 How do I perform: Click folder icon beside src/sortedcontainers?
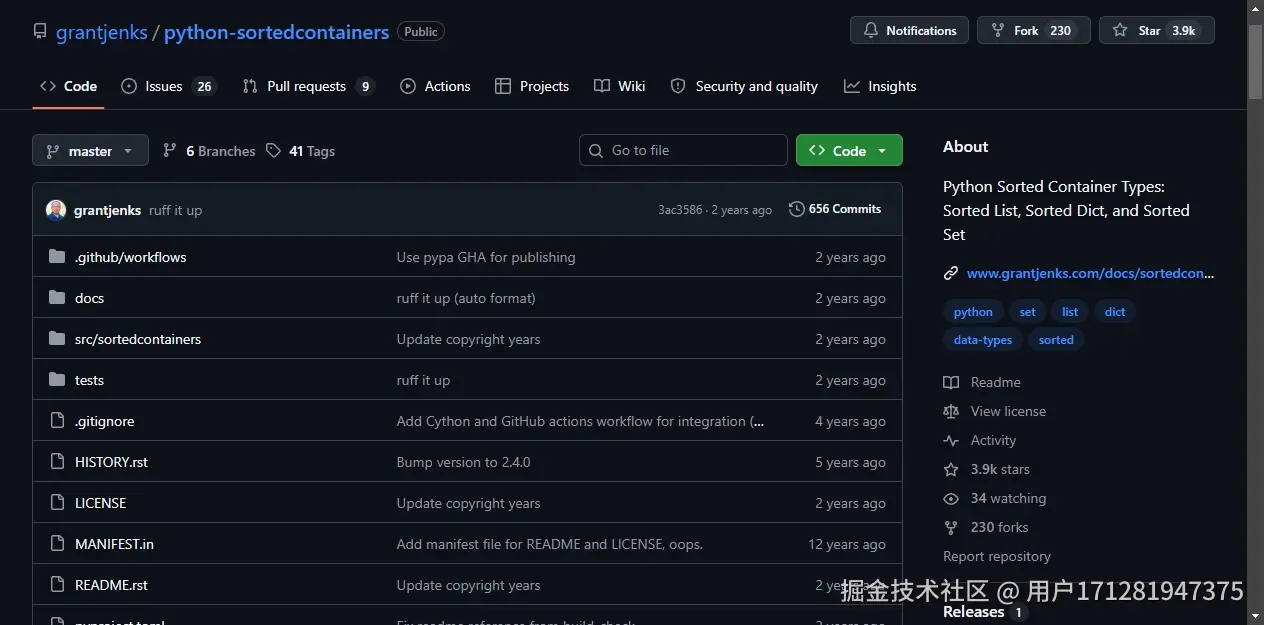57,339
